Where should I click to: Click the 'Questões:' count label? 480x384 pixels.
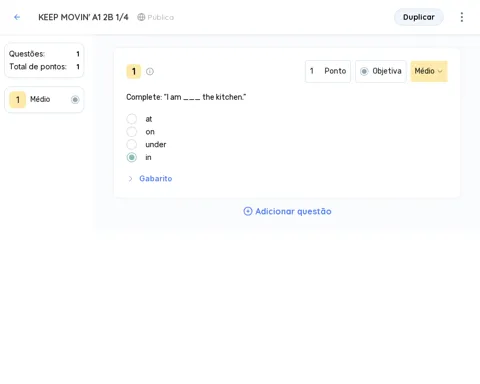tap(27, 54)
